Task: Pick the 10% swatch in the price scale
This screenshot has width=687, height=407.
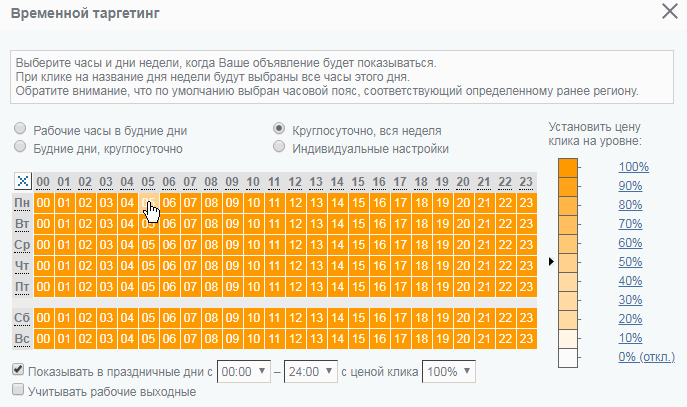Action: 568,339
